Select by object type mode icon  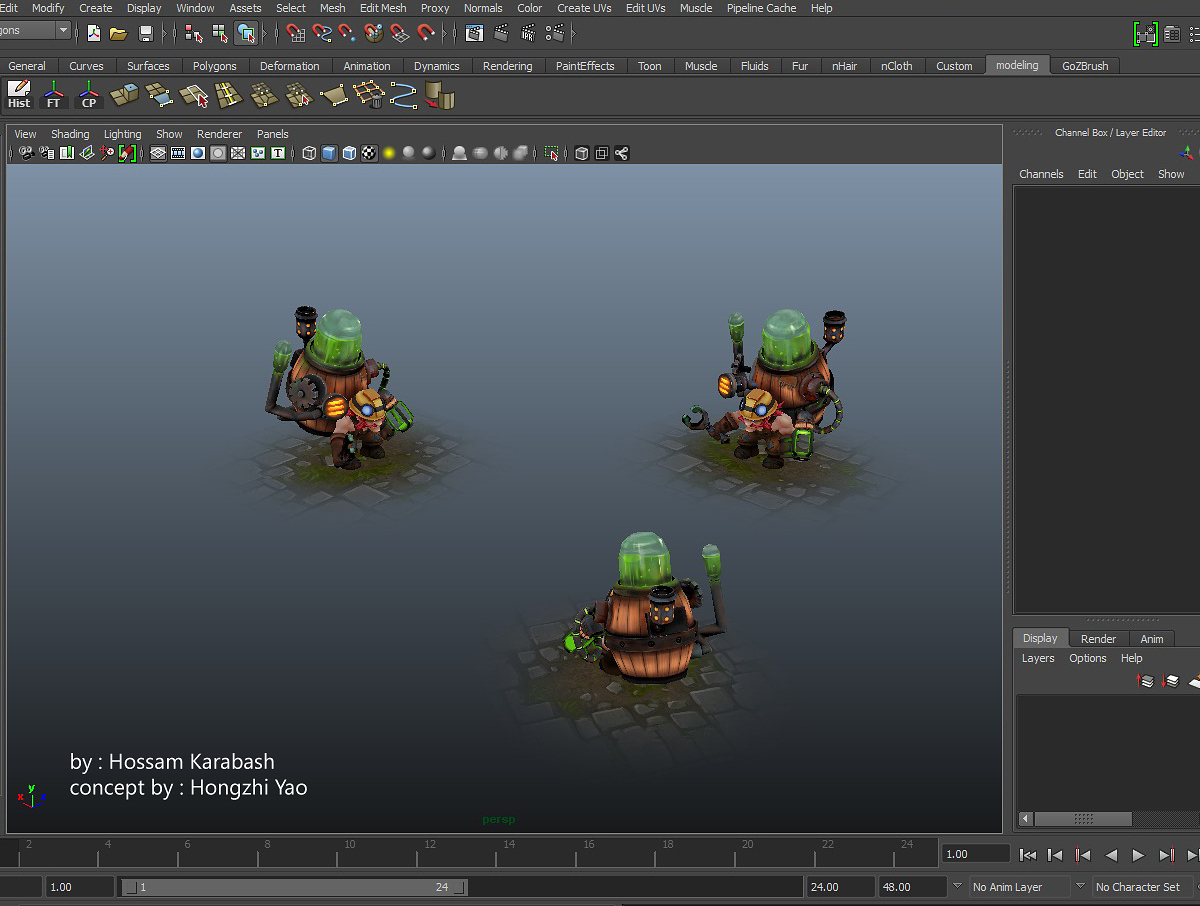pyautogui.click(x=220, y=33)
